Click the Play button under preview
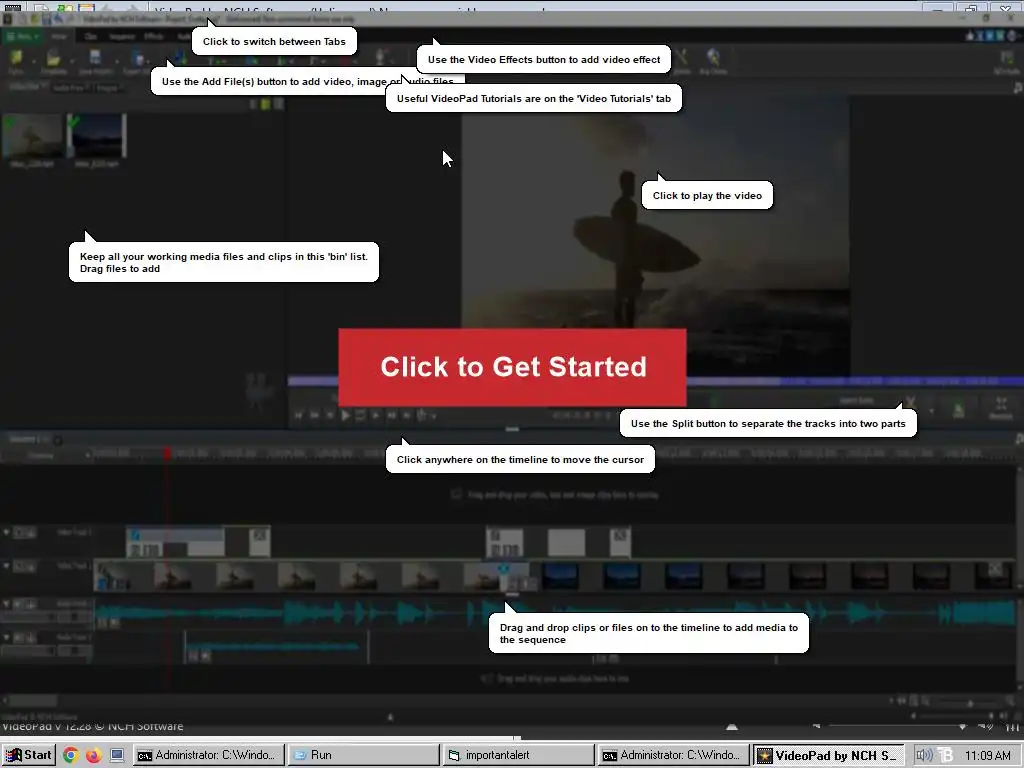 point(345,415)
